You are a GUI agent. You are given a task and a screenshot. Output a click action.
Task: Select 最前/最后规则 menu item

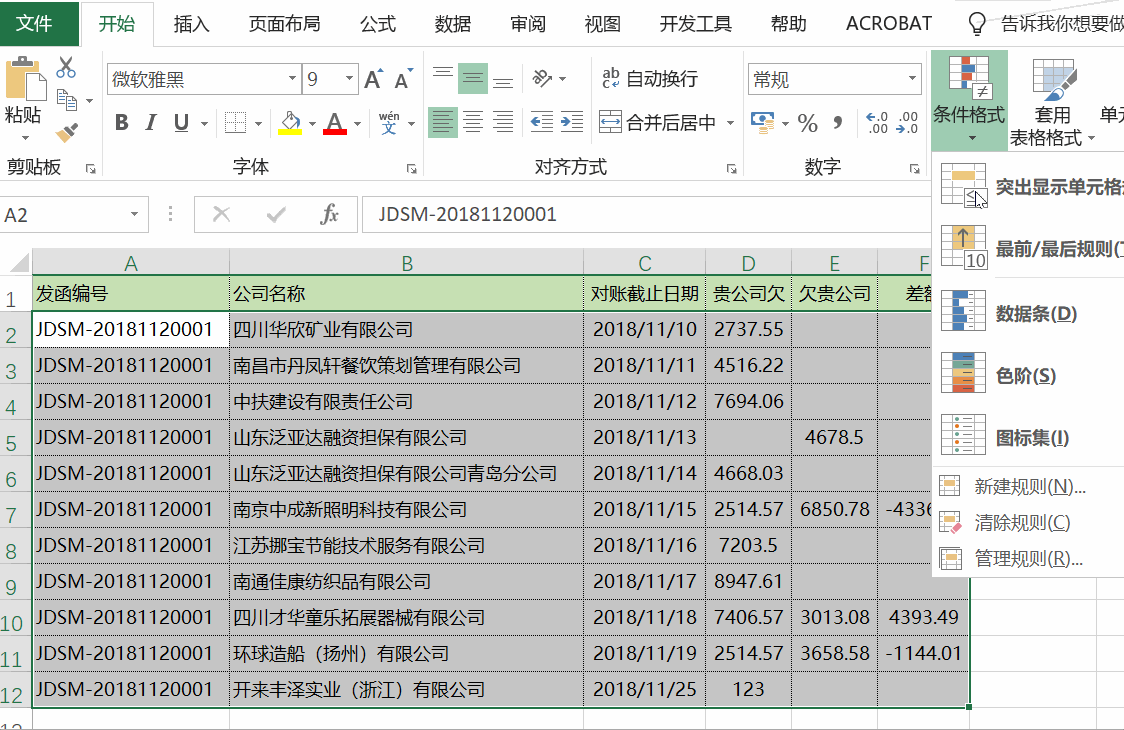[x=1030, y=249]
